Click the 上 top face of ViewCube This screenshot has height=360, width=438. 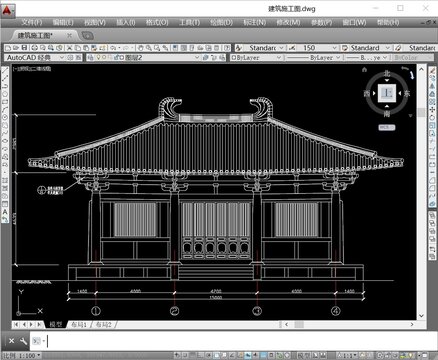387,93
